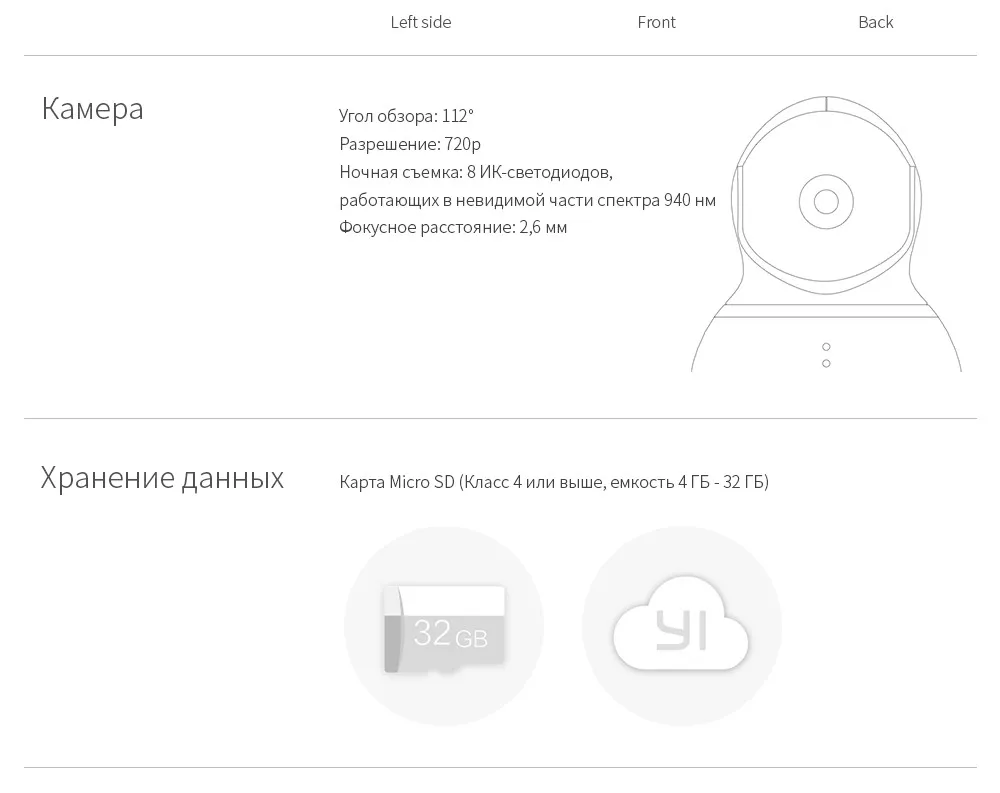
Task: Select the Front view label
Action: pyautogui.click(x=656, y=22)
